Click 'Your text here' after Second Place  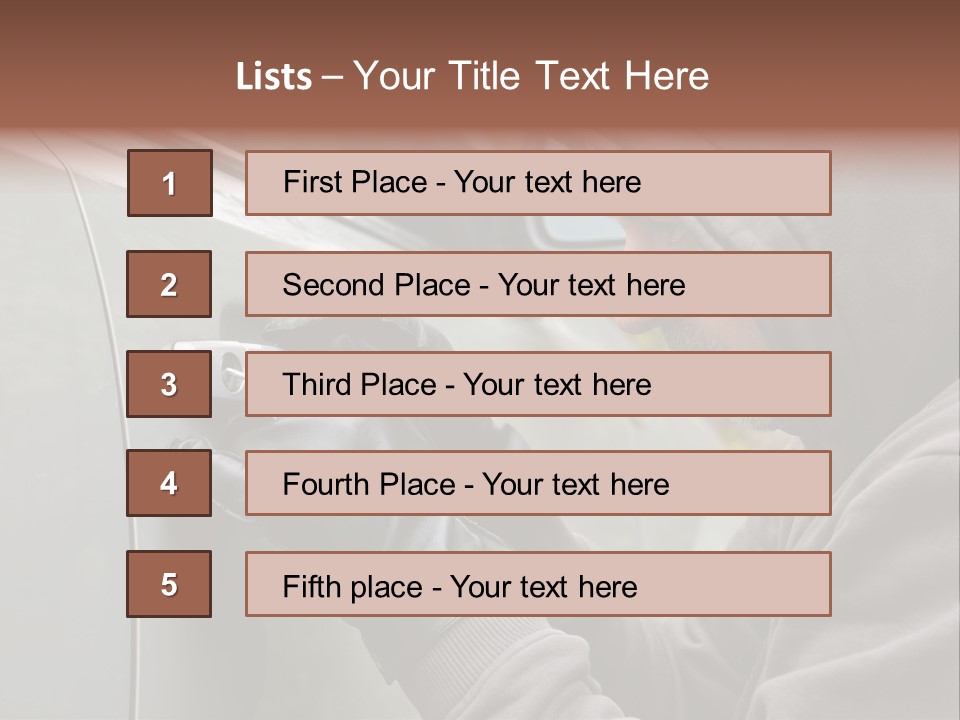(591, 285)
